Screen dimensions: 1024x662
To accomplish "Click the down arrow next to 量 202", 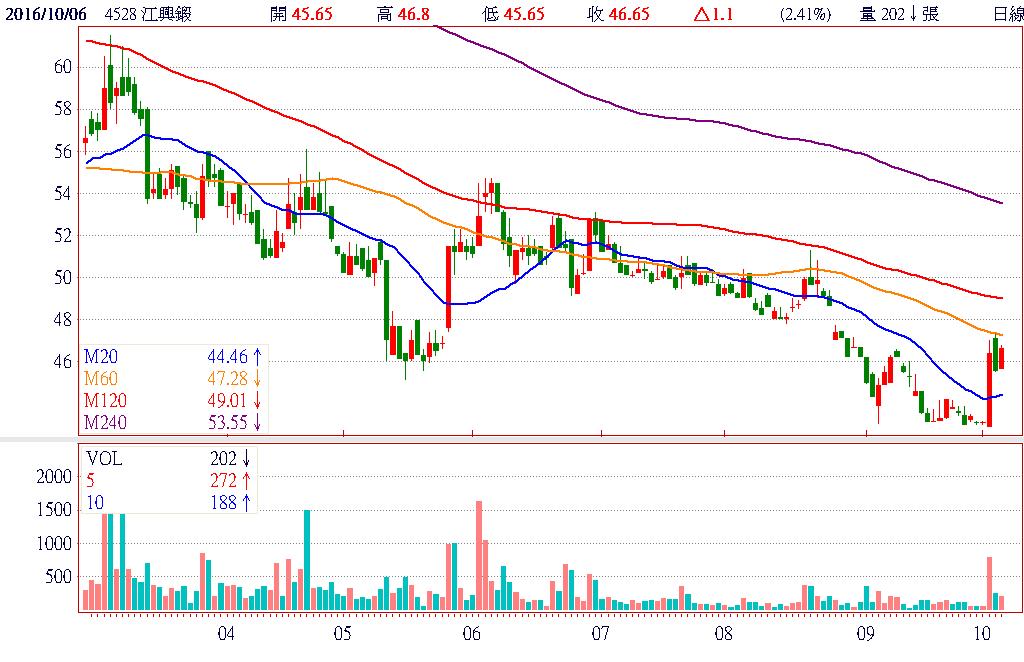I will coord(912,14).
